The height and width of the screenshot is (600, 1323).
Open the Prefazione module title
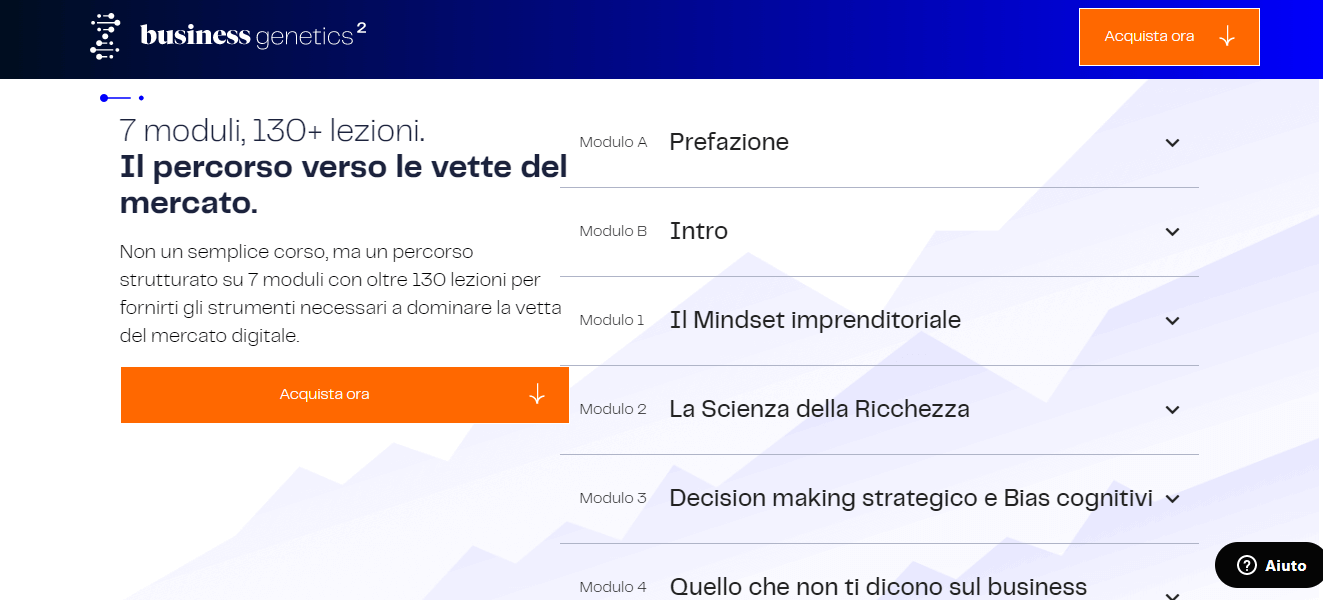coord(729,142)
